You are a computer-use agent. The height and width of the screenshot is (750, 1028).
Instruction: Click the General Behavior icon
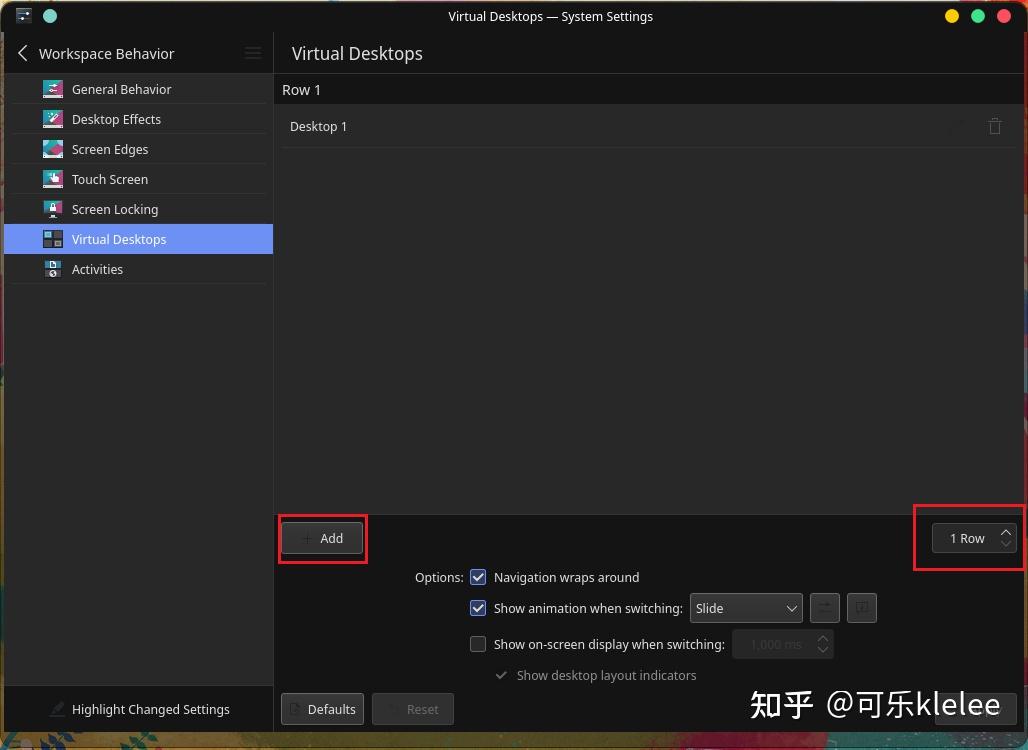pos(53,89)
